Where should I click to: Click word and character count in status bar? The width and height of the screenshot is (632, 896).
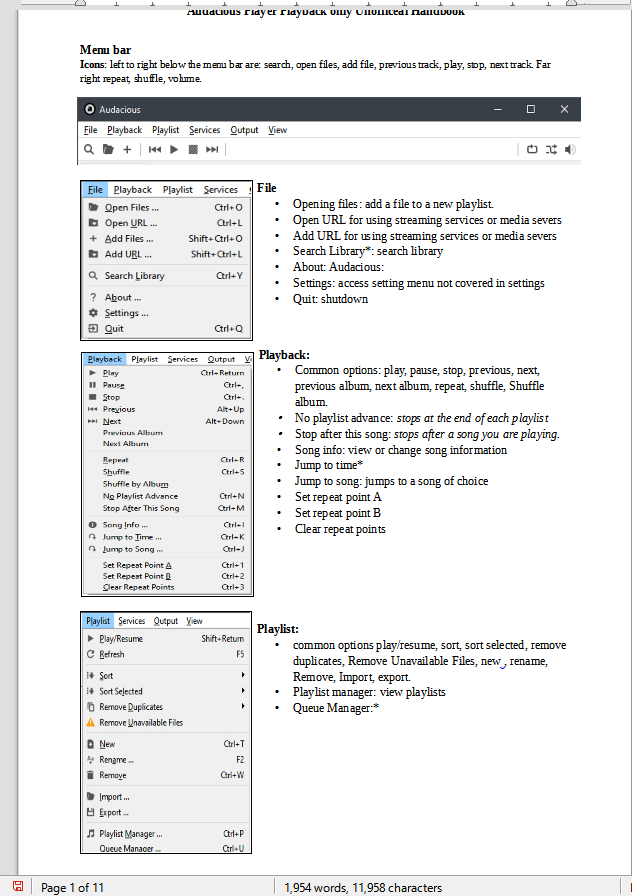tap(363, 887)
